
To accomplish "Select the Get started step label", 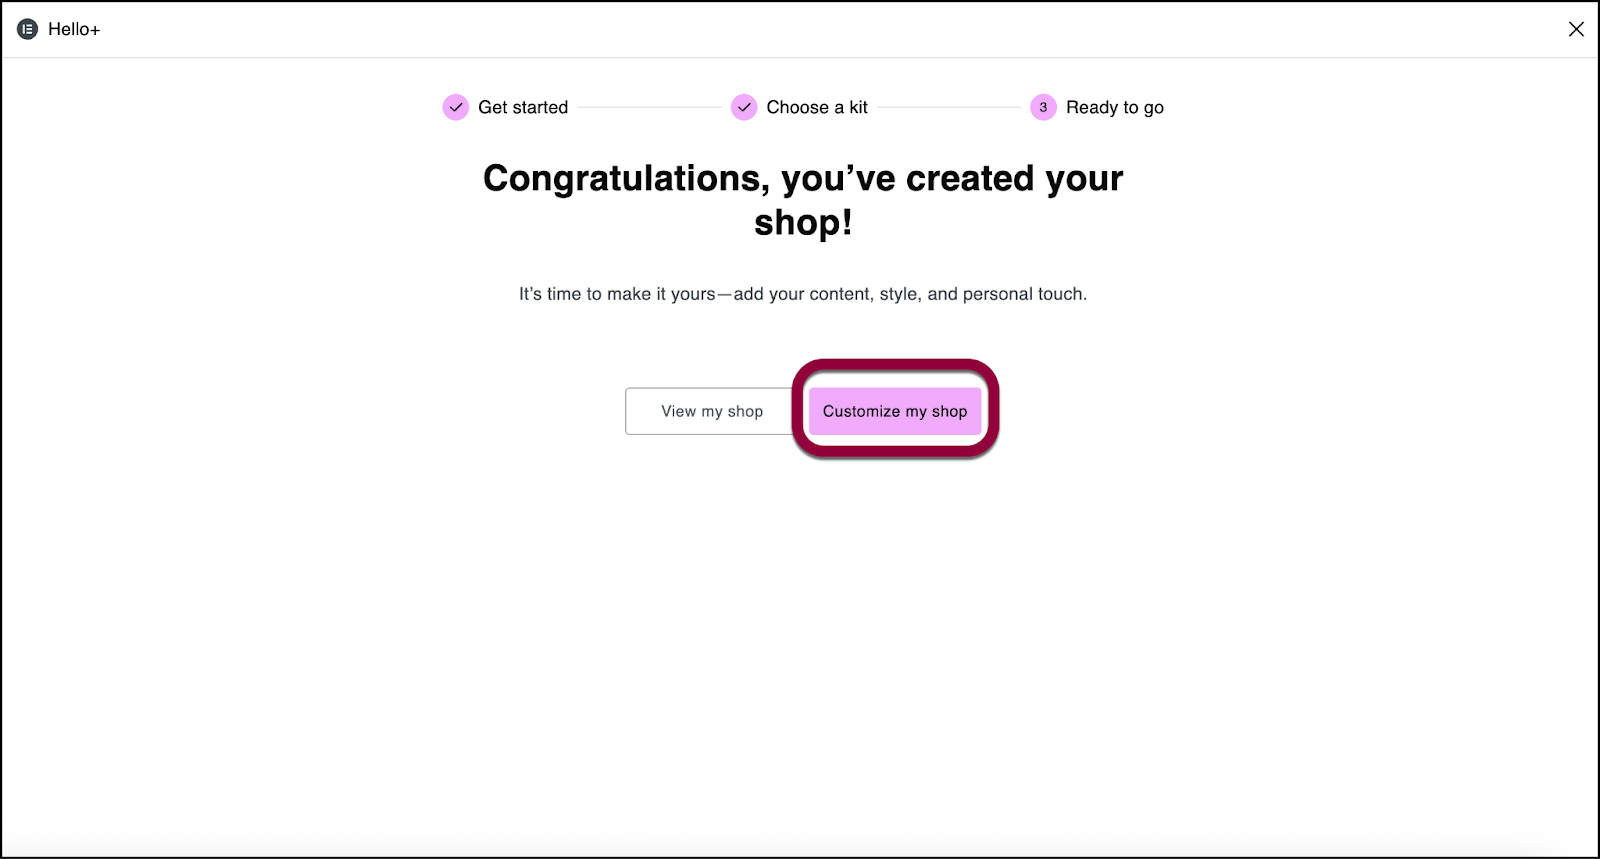I will click(523, 107).
